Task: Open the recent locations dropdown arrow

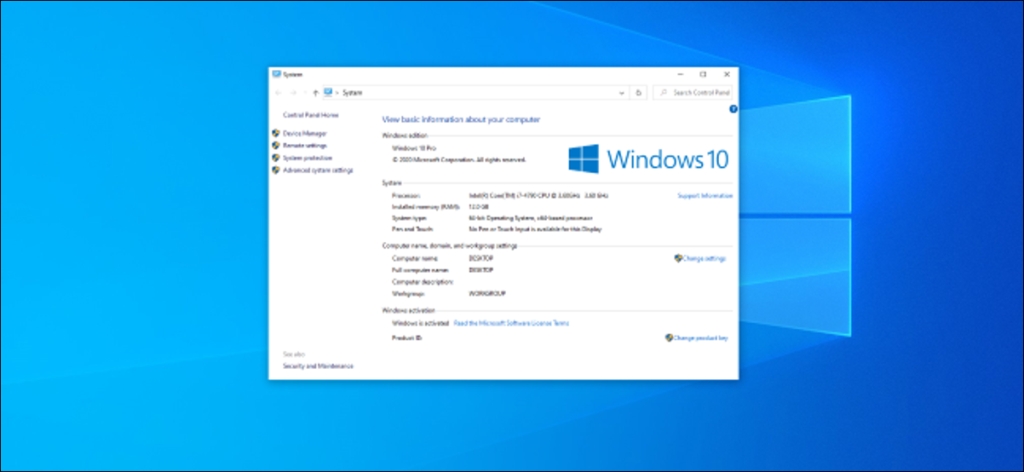Action: pos(305,93)
